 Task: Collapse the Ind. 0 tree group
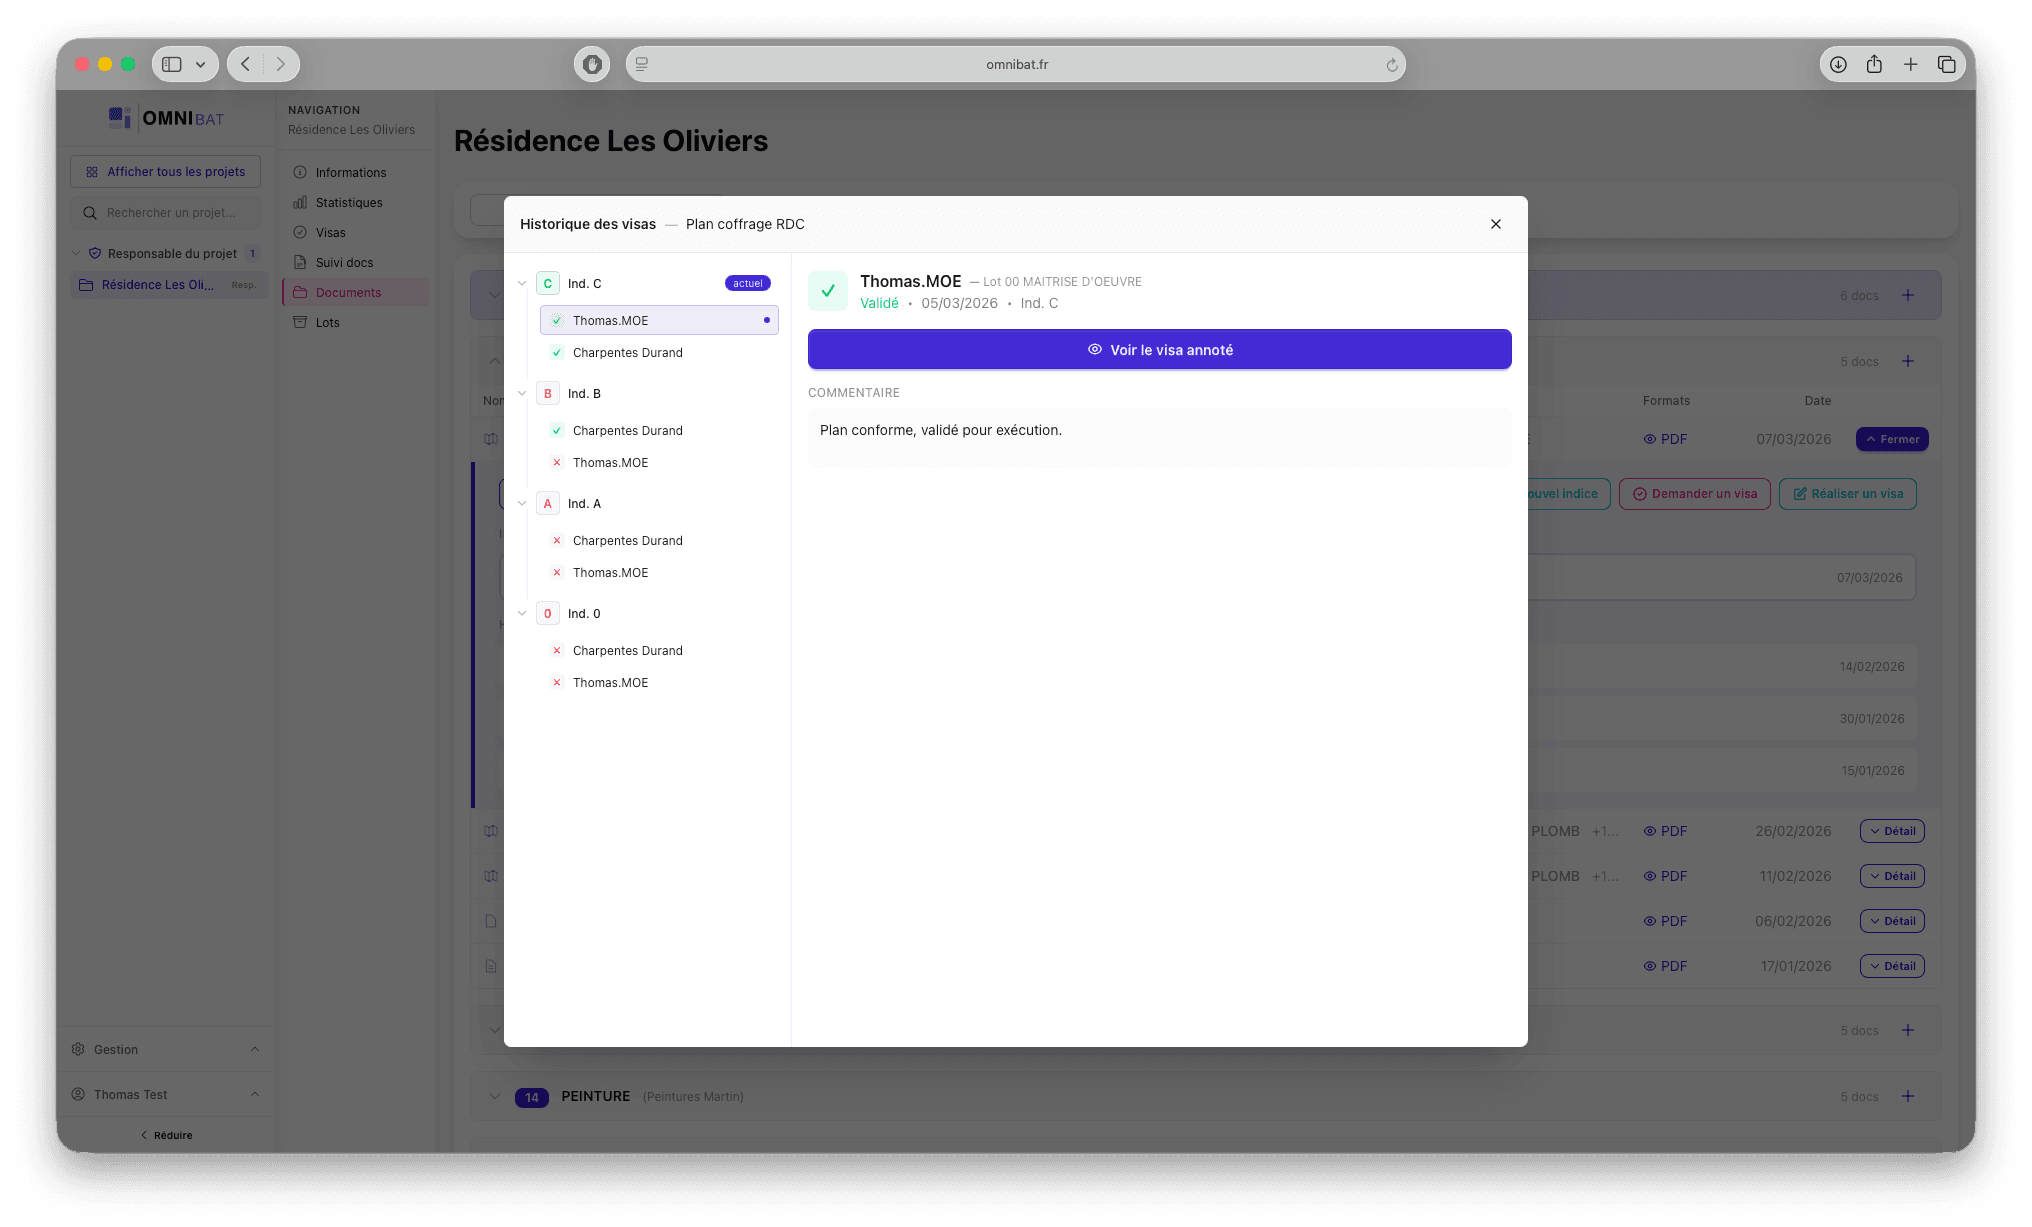pyautogui.click(x=522, y=614)
